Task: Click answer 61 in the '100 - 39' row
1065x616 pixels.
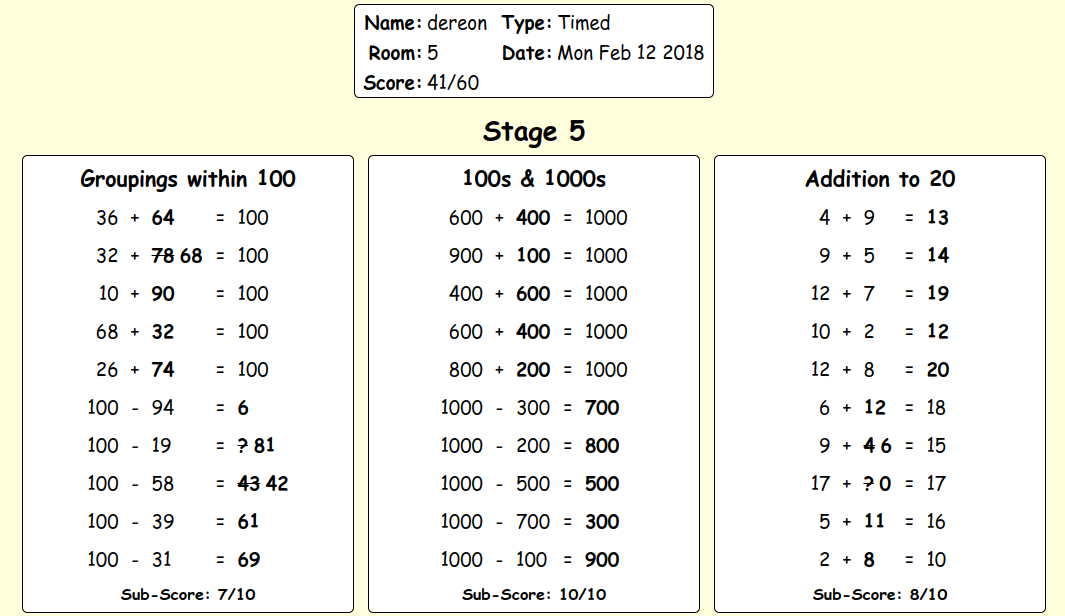Action: (x=248, y=522)
